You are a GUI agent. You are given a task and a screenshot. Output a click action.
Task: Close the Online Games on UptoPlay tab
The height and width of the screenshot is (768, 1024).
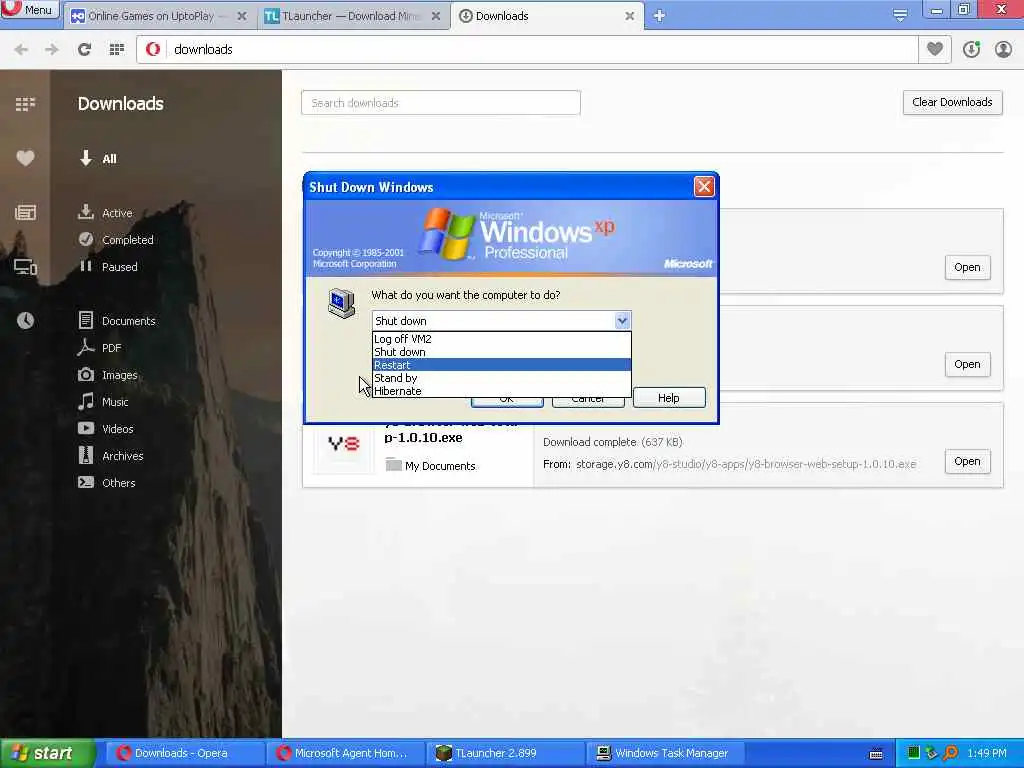242,16
